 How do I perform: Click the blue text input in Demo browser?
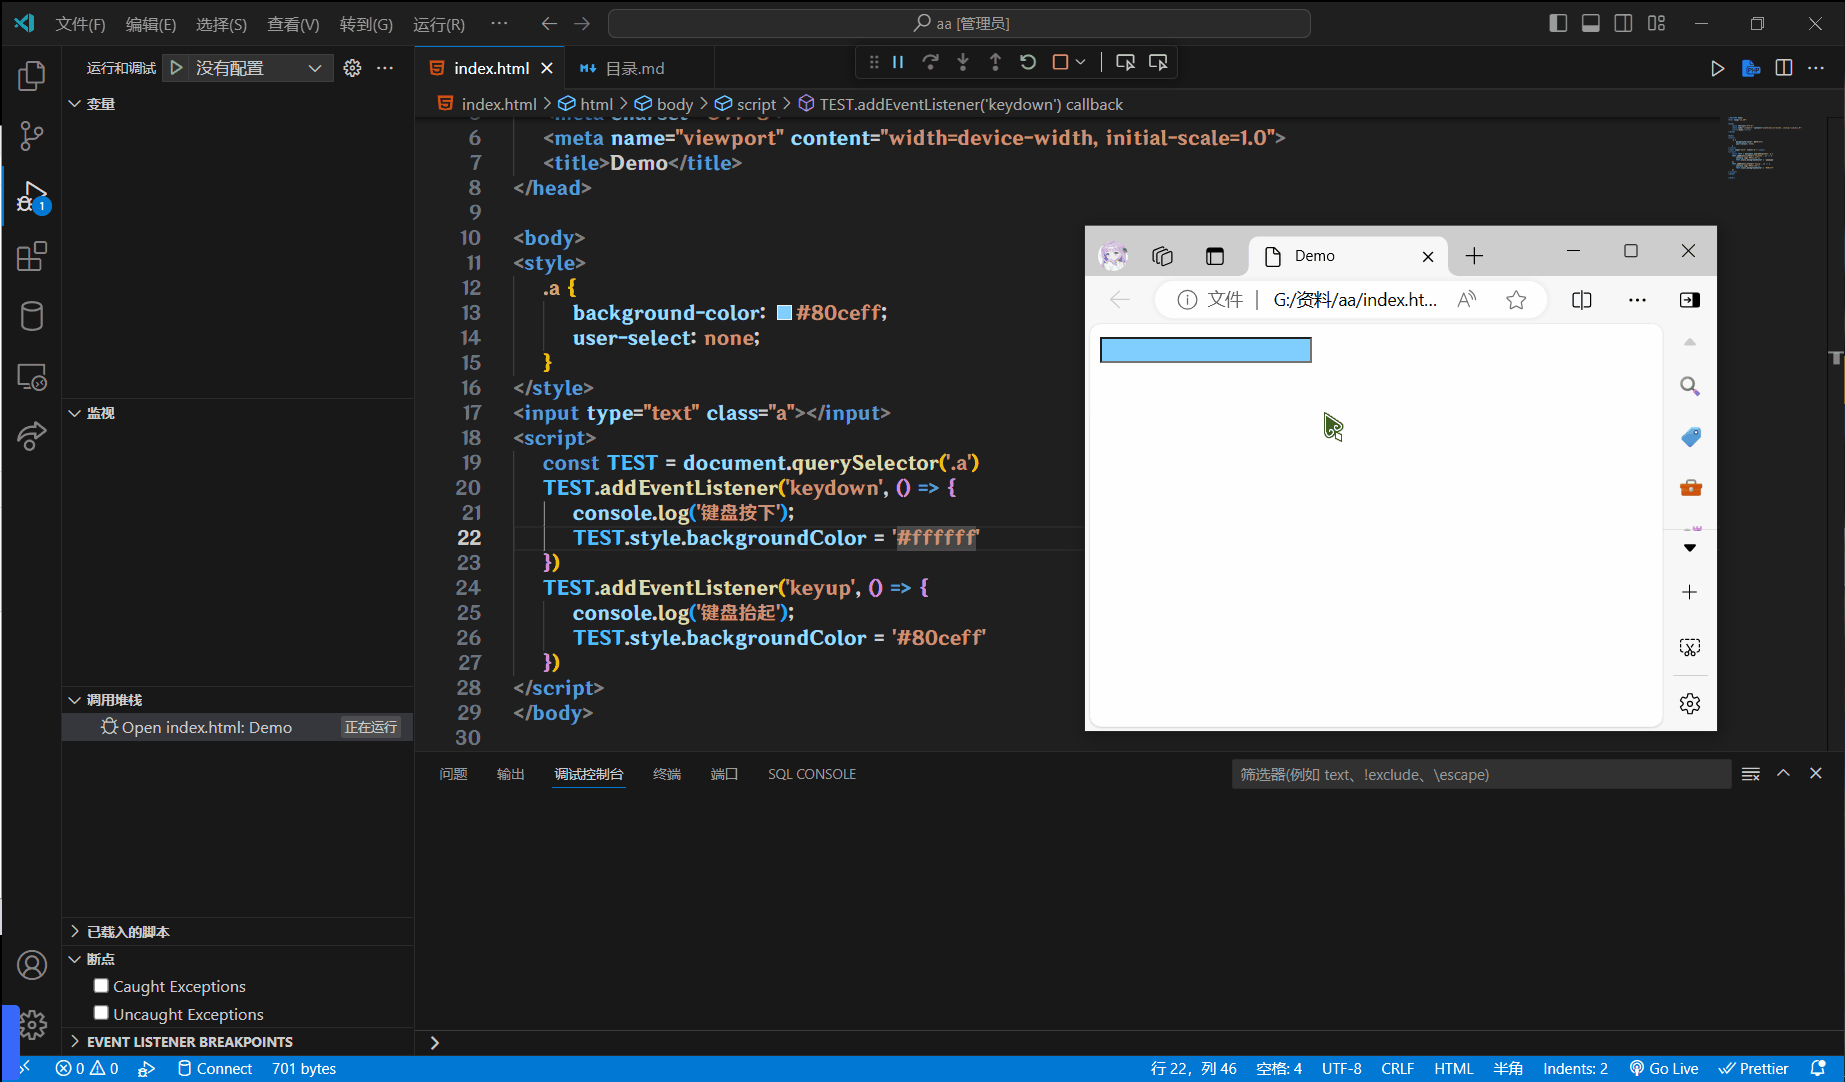tap(1206, 350)
